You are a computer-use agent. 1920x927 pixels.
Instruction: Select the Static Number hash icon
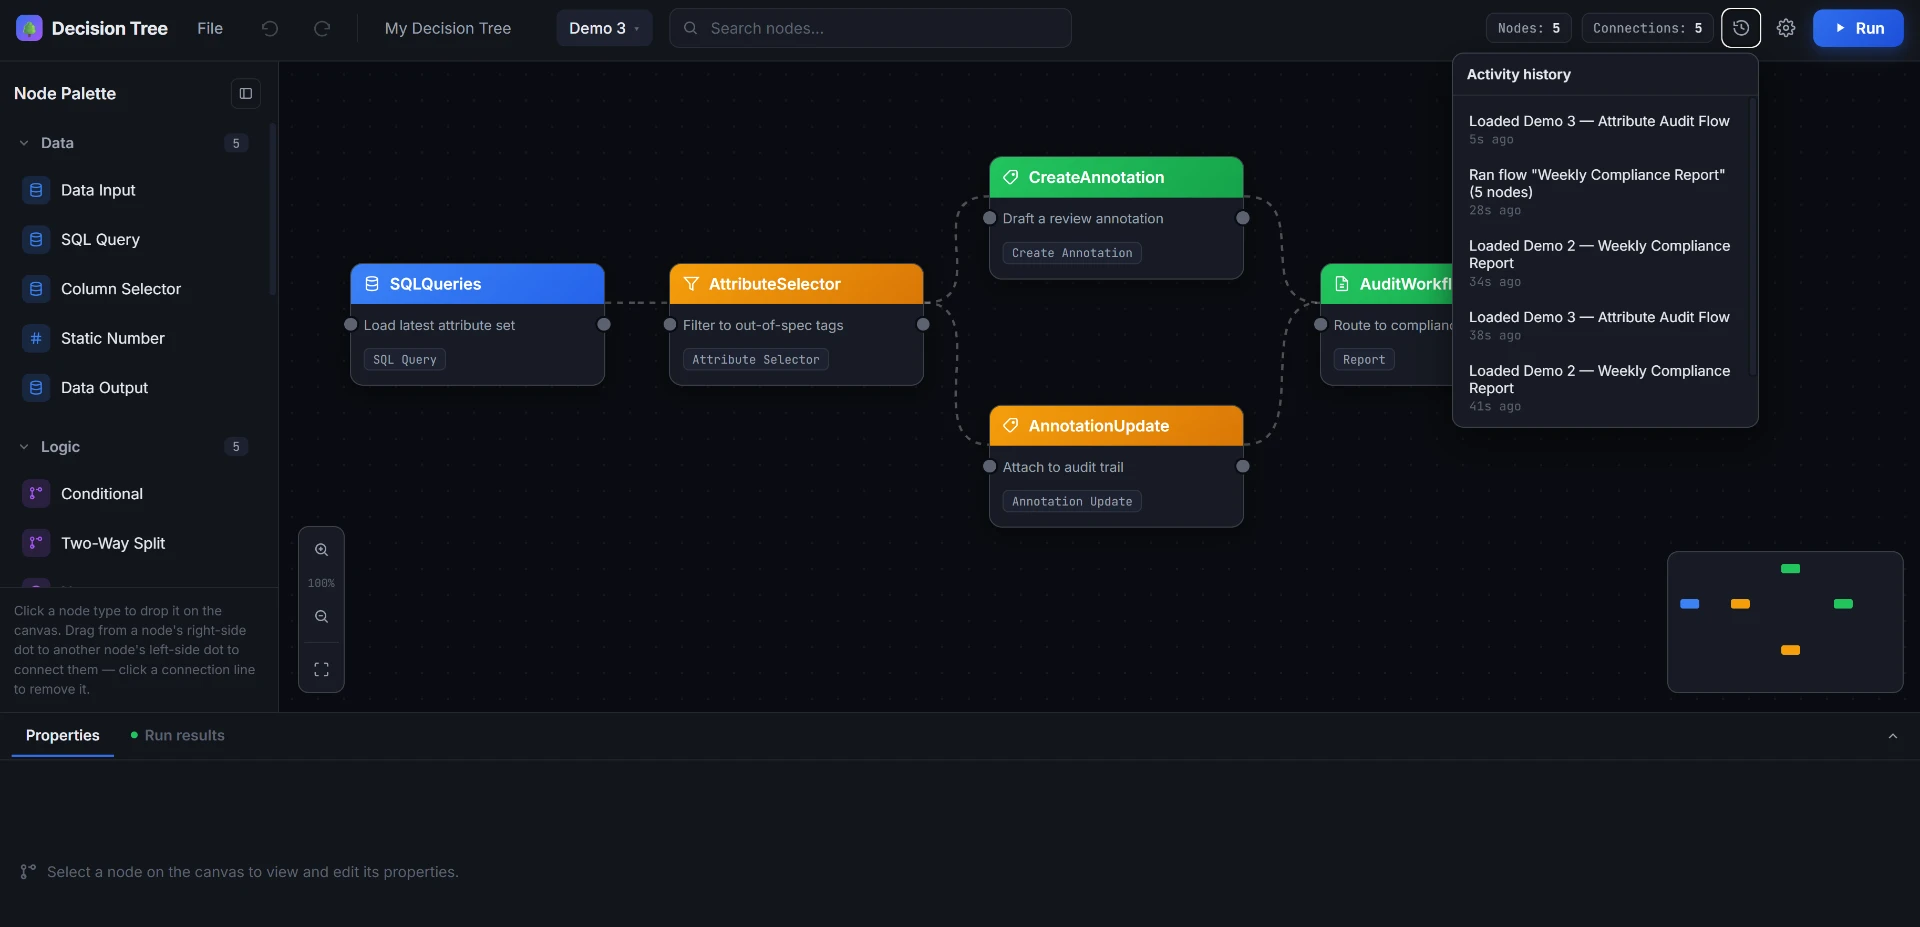[36, 338]
